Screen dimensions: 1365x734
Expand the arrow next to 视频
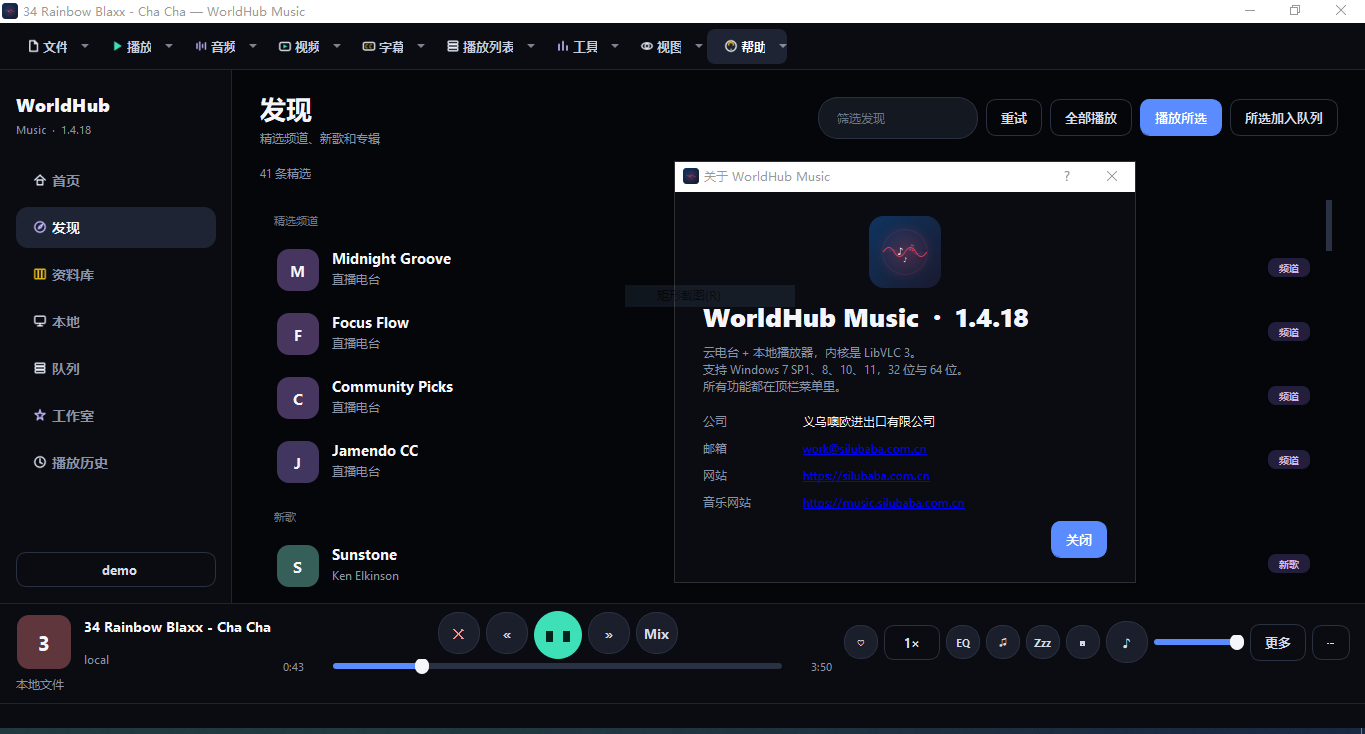[337, 46]
